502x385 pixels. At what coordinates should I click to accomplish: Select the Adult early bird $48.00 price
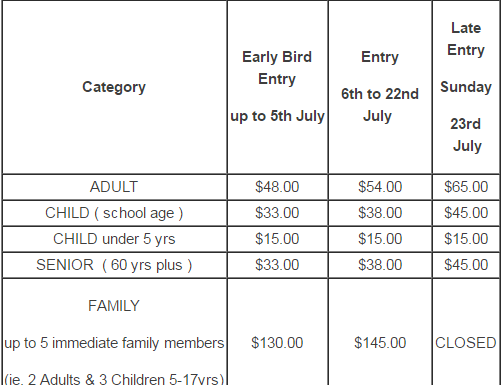pos(277,187)
